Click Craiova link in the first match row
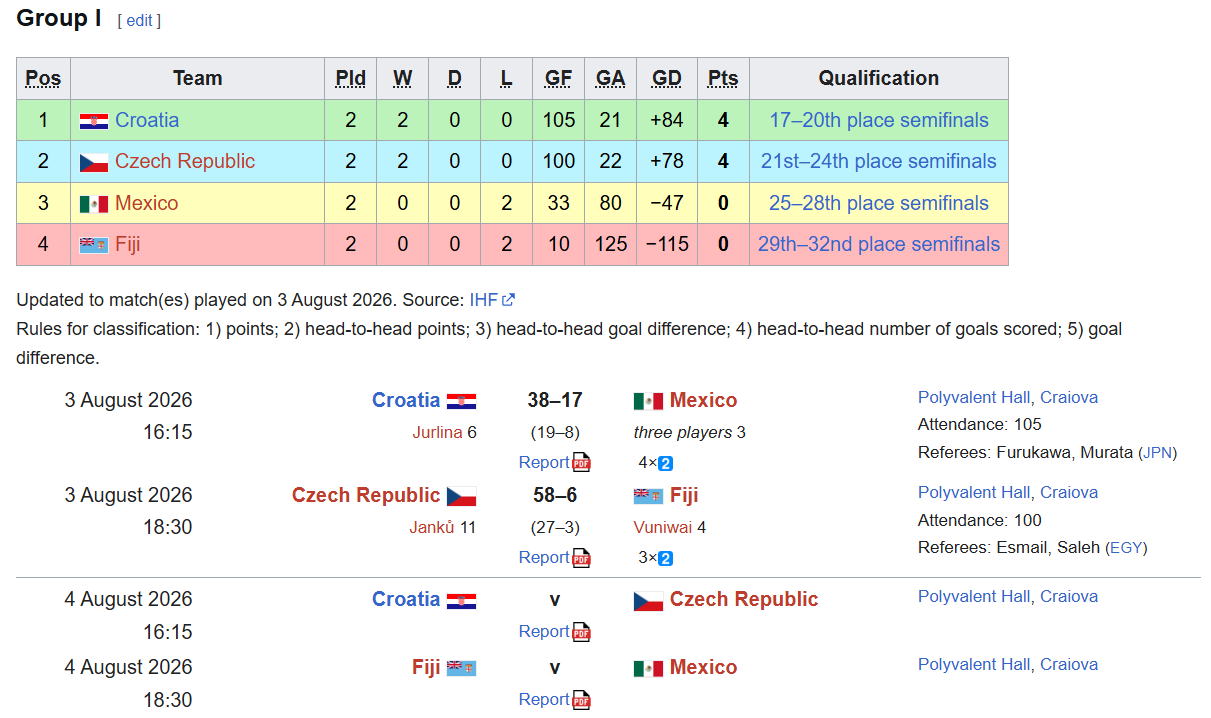The height and width of the screenshot is (718, 1211). pos(1069,397)
